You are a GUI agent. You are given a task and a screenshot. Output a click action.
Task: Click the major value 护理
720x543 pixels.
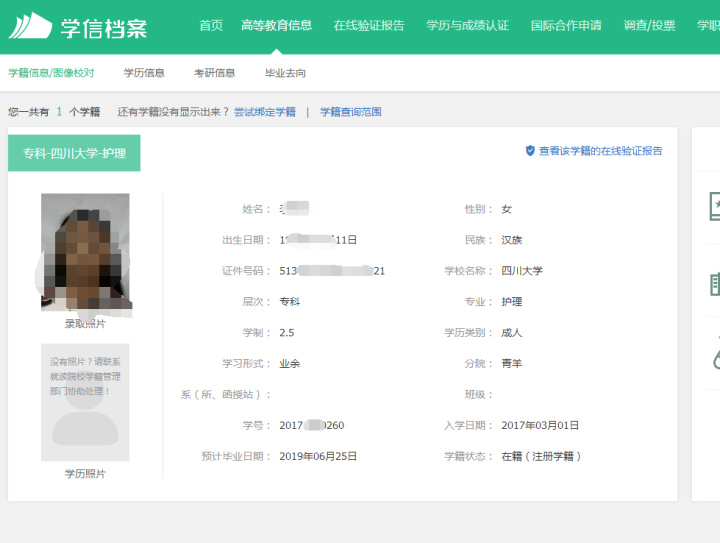pos(512,302)
